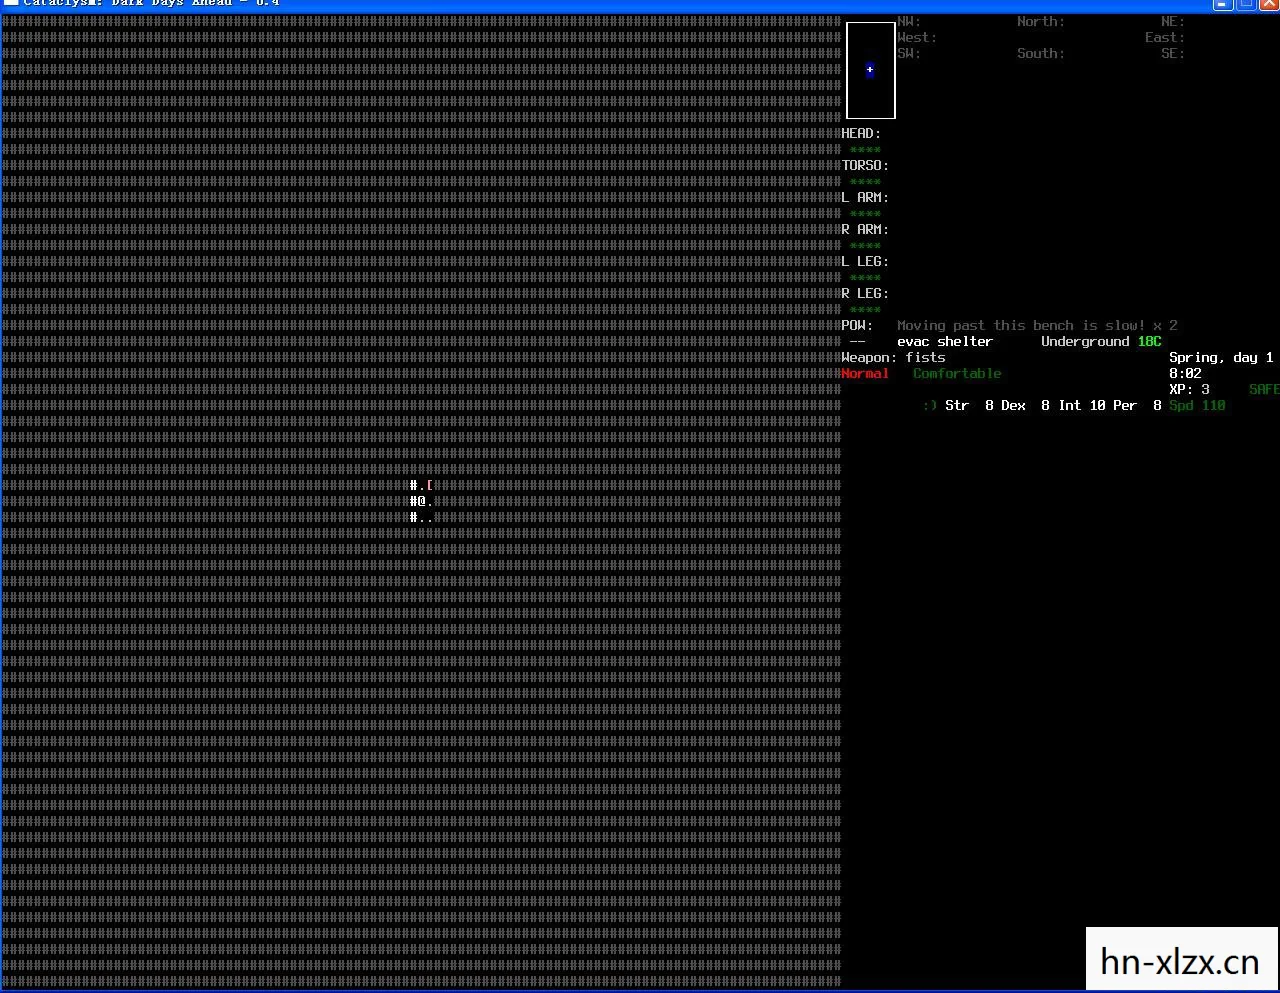The width and height of the screenshot is (1280, 993).
Task: Click the green health bar under L LEG
Action: (865, 278)
